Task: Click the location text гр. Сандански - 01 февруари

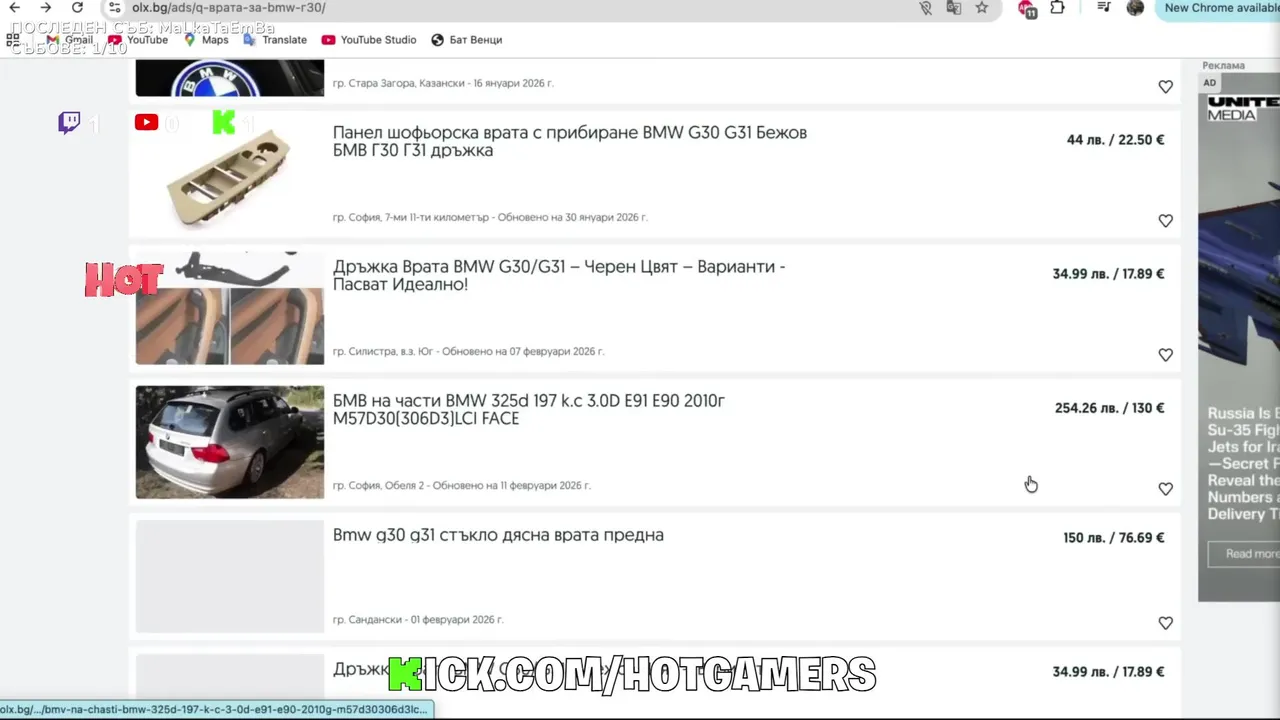Action: [x=418, y=620]
